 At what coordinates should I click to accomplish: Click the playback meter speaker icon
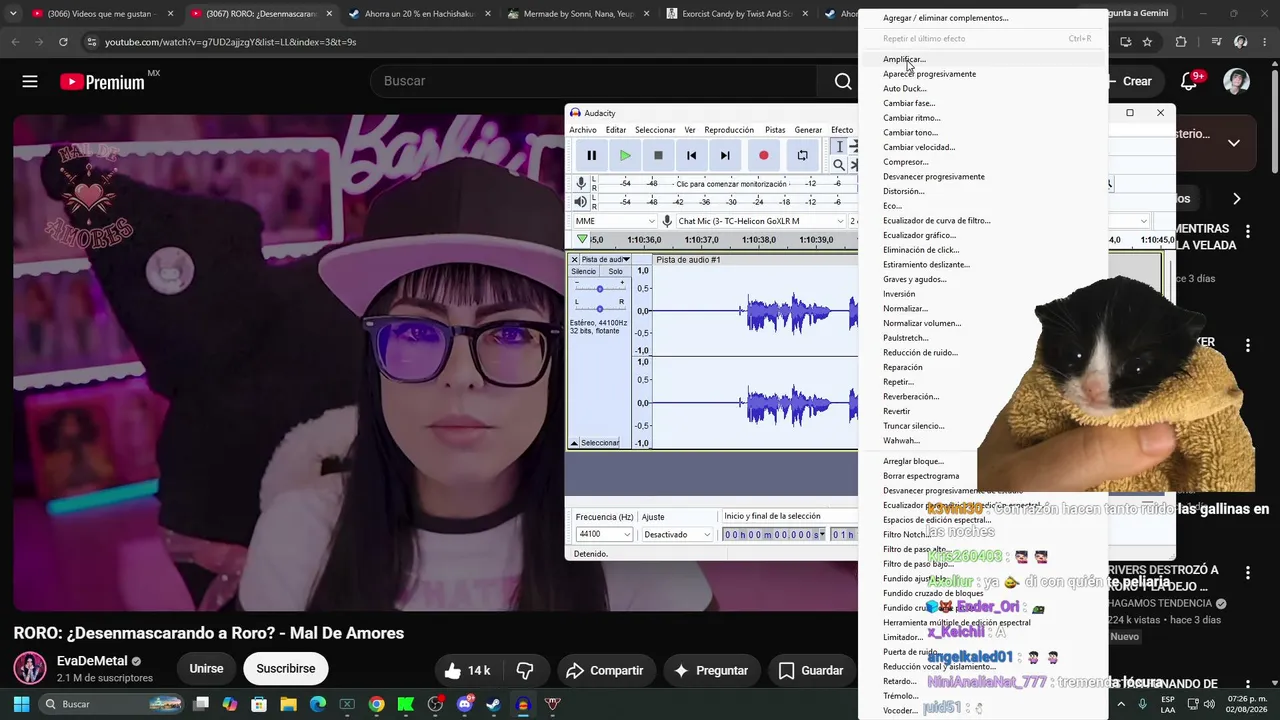click(581, 202)
